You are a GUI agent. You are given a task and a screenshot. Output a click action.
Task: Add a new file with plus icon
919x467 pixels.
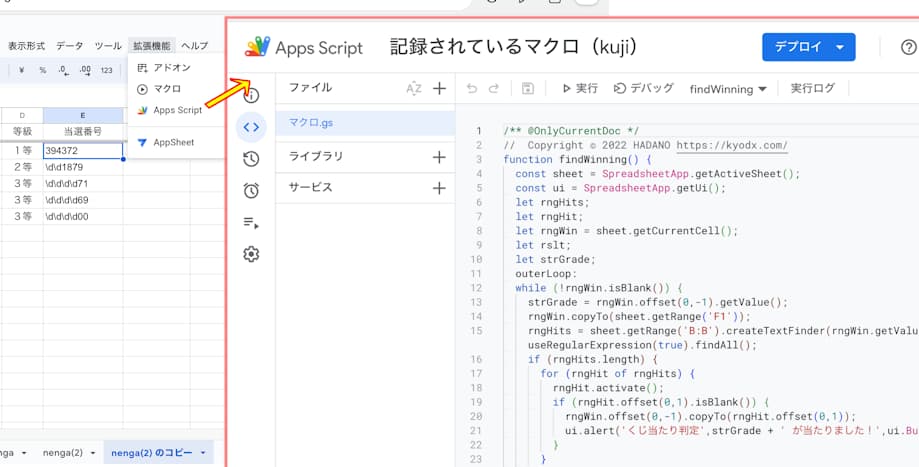coord(439,88)
